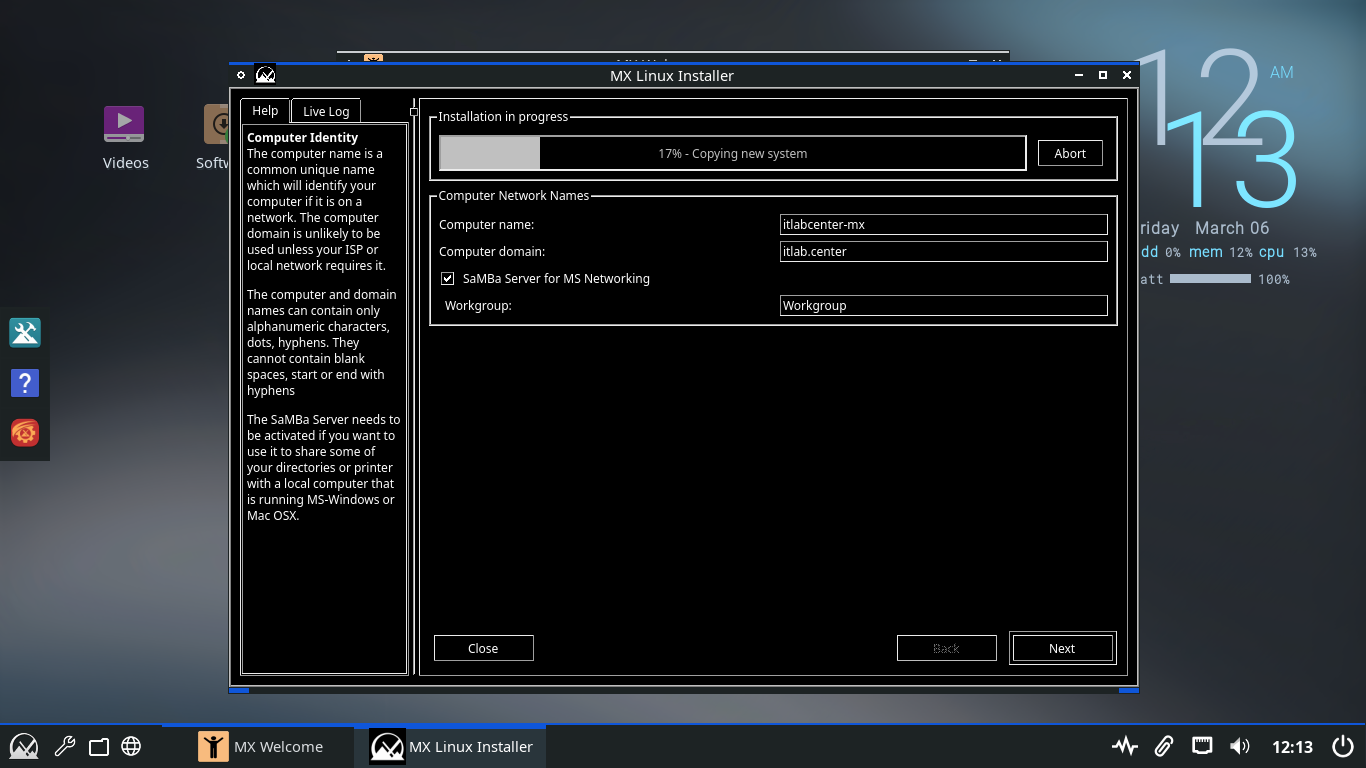Screen dimensions: 1366x768
Task: Click the red icon in side dock
Action: click(24, 433)
